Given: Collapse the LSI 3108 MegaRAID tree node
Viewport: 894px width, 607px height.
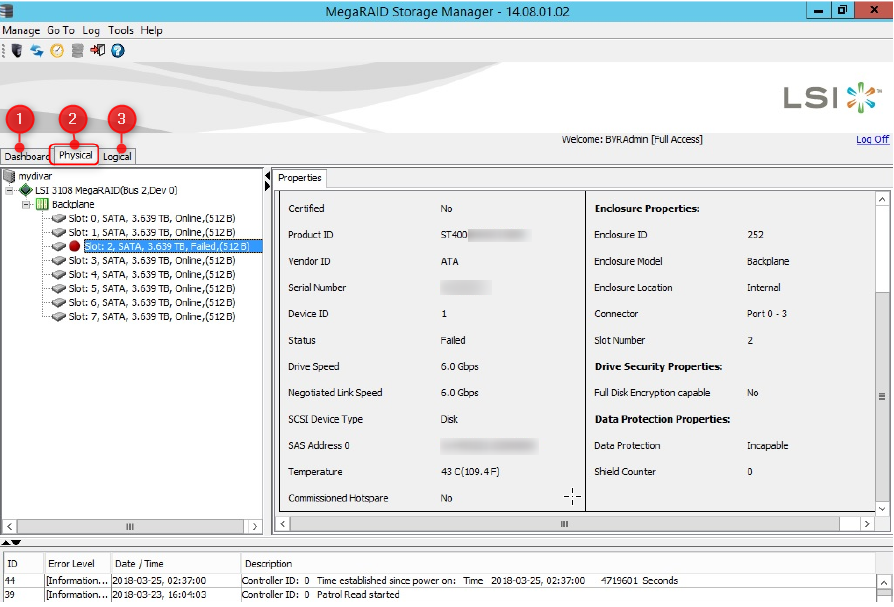Looking at the screenshot, I should (x=10, y=190).
